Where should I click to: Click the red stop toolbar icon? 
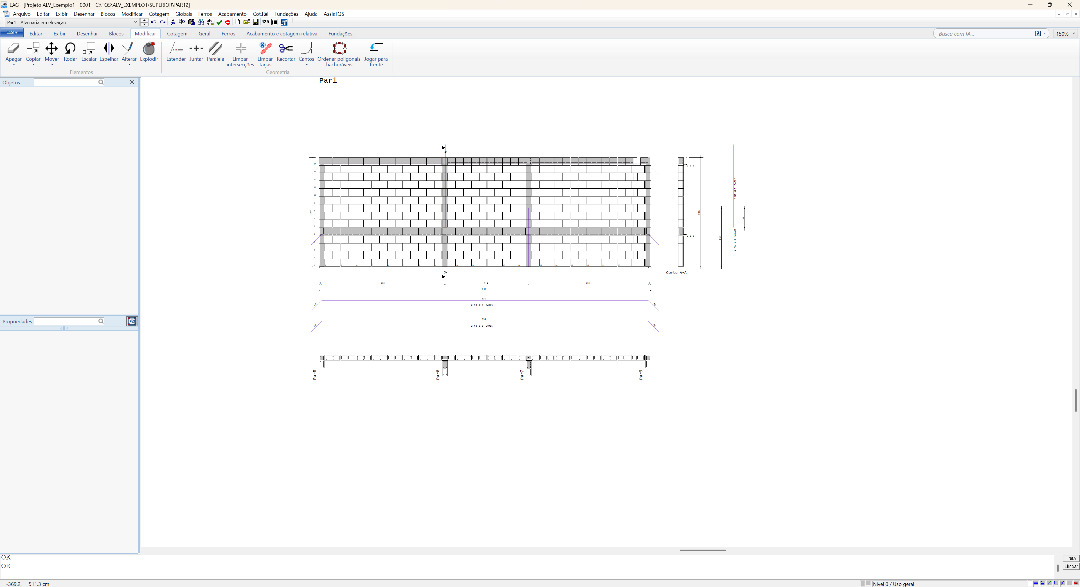pyautogui.click(x=228, y=22)
